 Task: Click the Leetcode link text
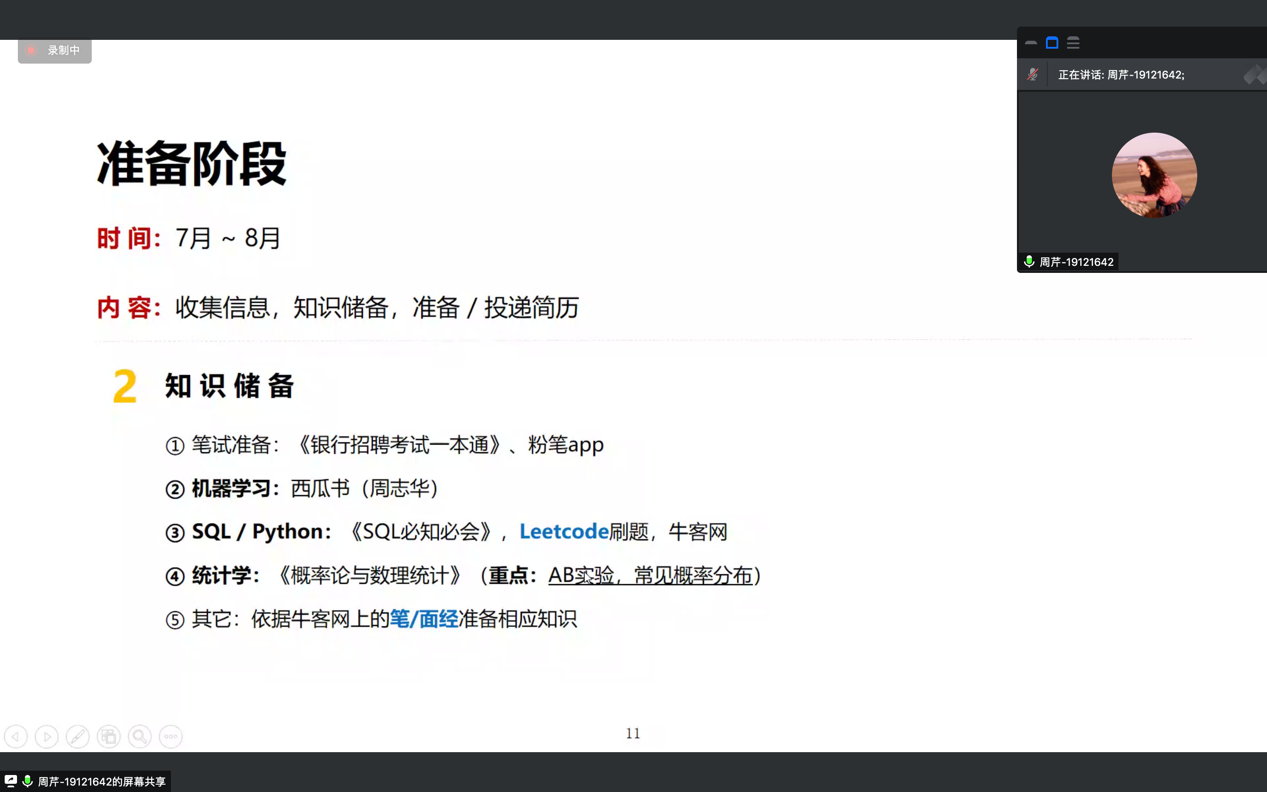pos(563,531)
